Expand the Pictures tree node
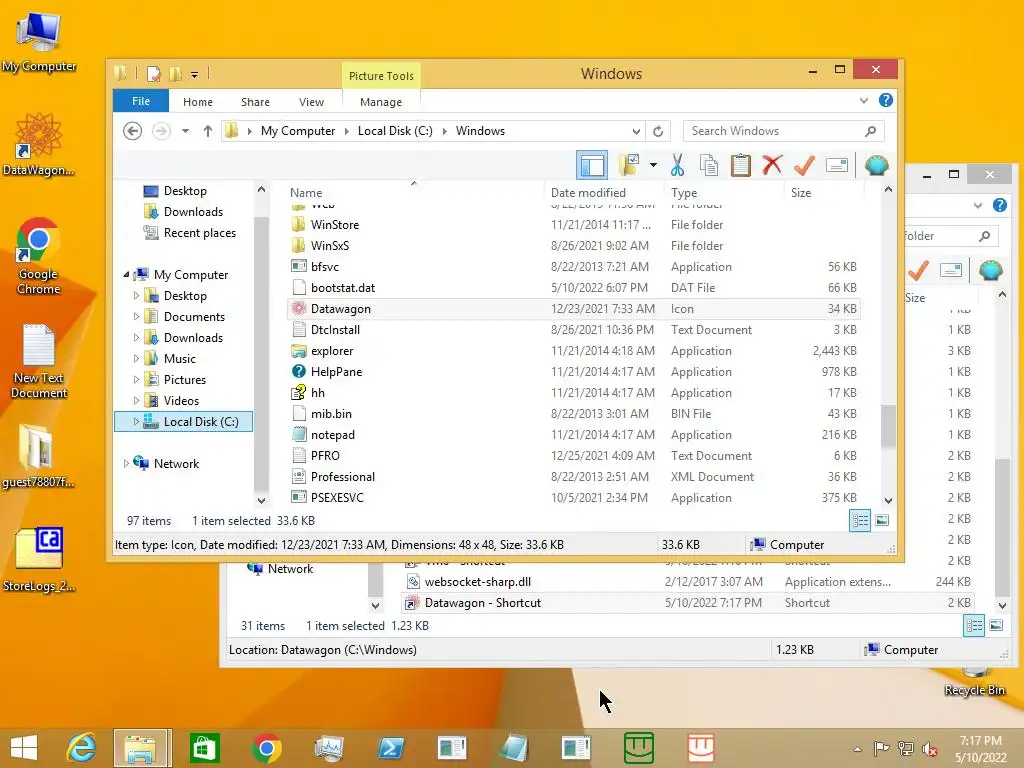 [136, 379]
